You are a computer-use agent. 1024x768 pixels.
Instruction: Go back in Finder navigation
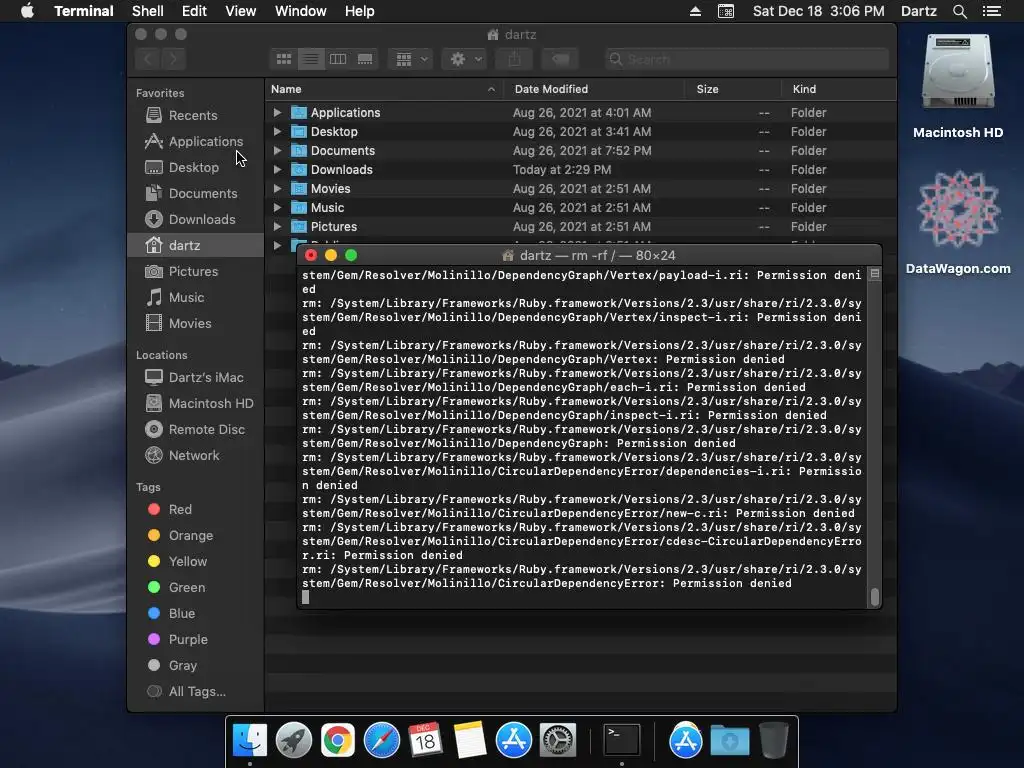(x=148, y=59)
